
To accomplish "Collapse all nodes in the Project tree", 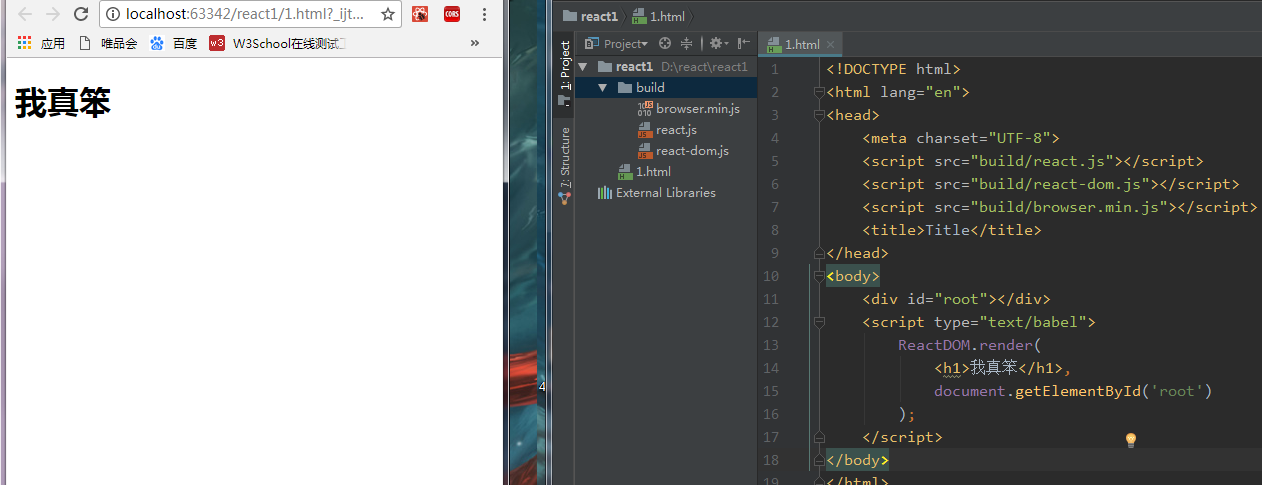I will point(687,44).
